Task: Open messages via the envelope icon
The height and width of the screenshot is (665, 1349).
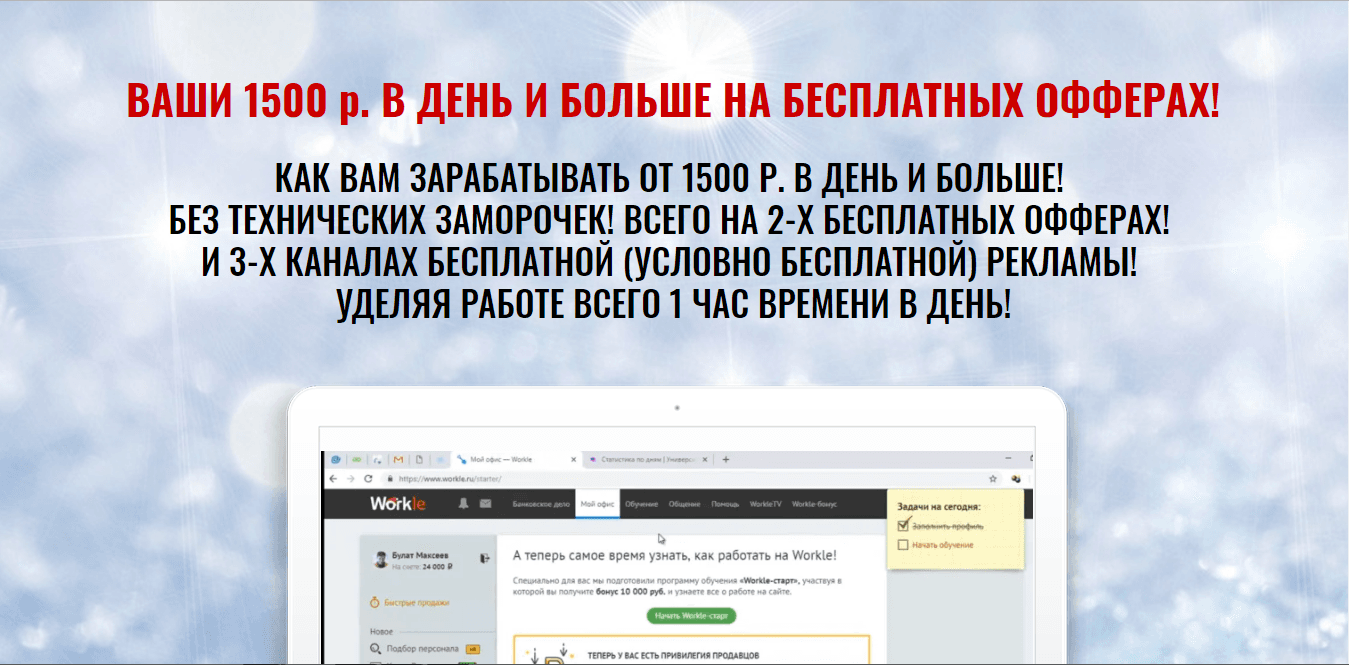Action: 485,503
